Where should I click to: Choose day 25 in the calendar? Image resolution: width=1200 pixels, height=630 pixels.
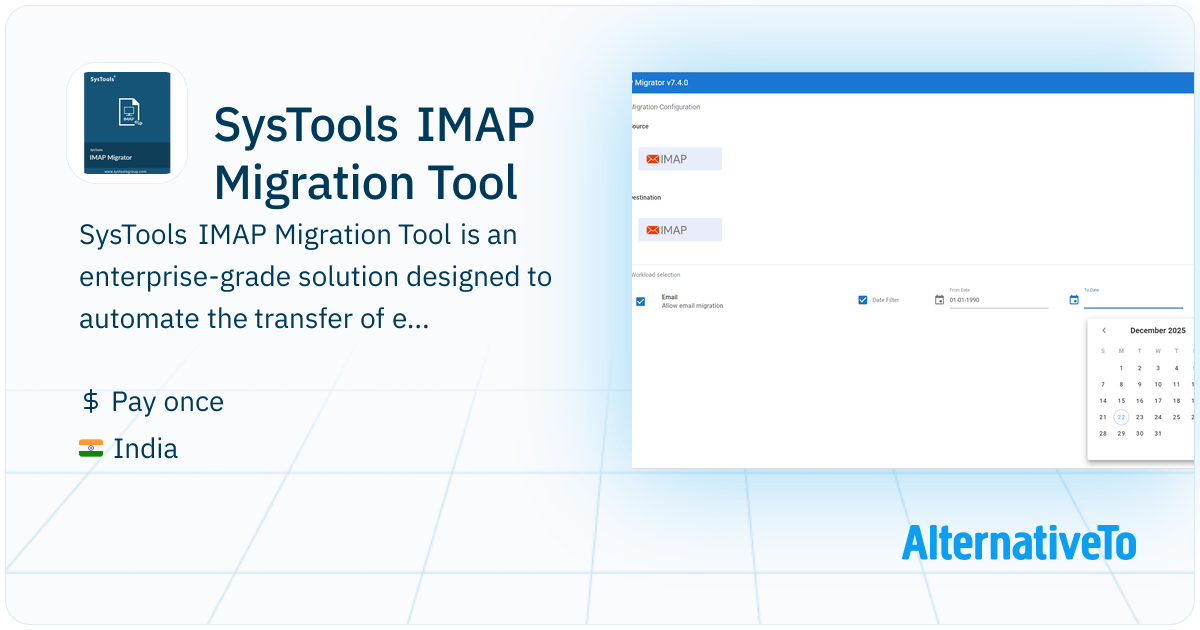(x=1176, y=417)
